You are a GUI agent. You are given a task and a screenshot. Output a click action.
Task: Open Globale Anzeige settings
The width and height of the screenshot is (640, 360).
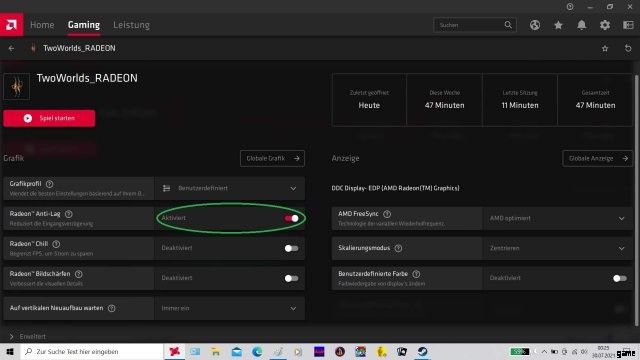pyautogui.click(x=598, y=158)
